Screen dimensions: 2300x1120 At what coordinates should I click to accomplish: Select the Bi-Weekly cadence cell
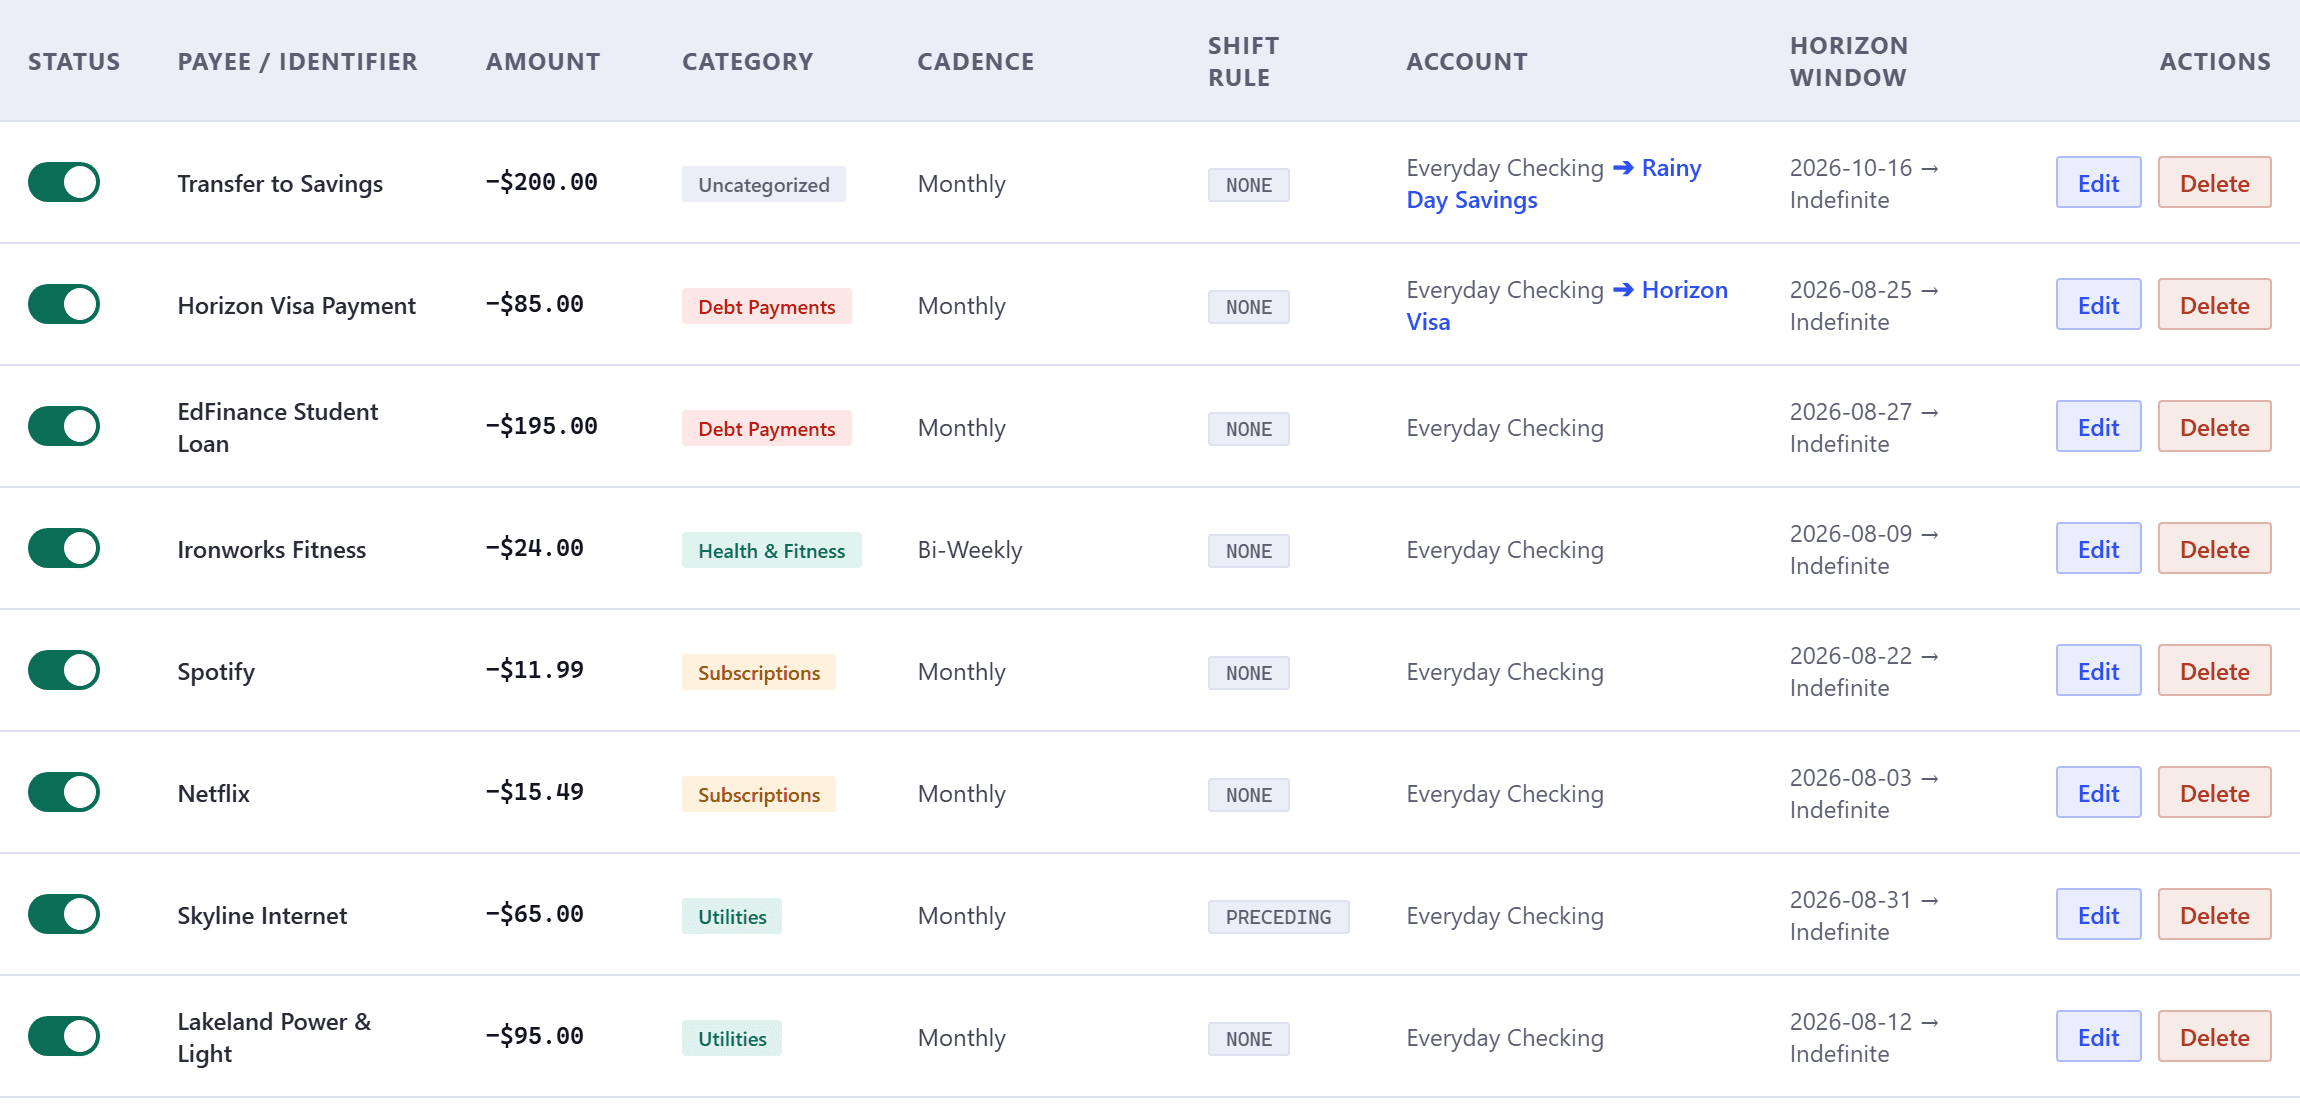coord(969,550)
